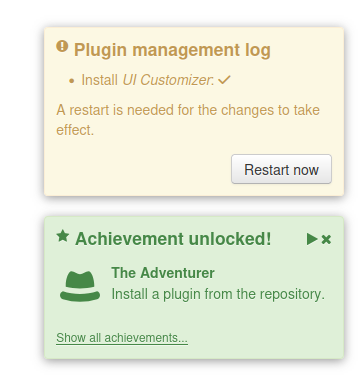Screen dimensions: 363x380
Task: Open the Show all achievements link
Action: tap(122, 338)
